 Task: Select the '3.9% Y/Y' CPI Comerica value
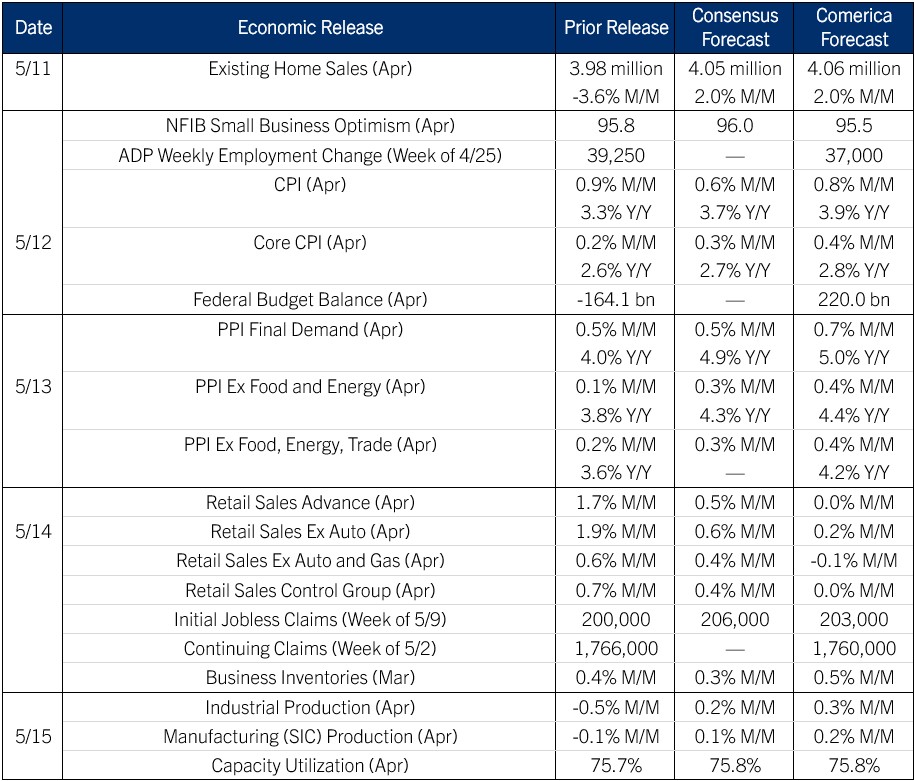click(x=853, y=213)
